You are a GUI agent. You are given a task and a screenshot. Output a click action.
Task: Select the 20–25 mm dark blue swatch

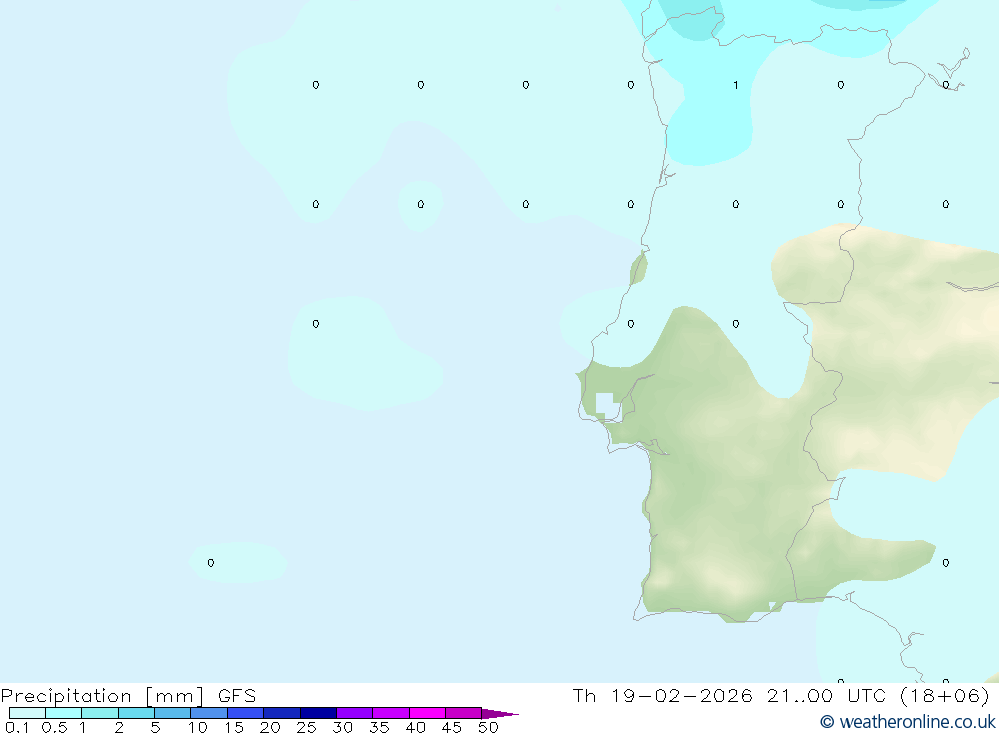pos(282,713)
